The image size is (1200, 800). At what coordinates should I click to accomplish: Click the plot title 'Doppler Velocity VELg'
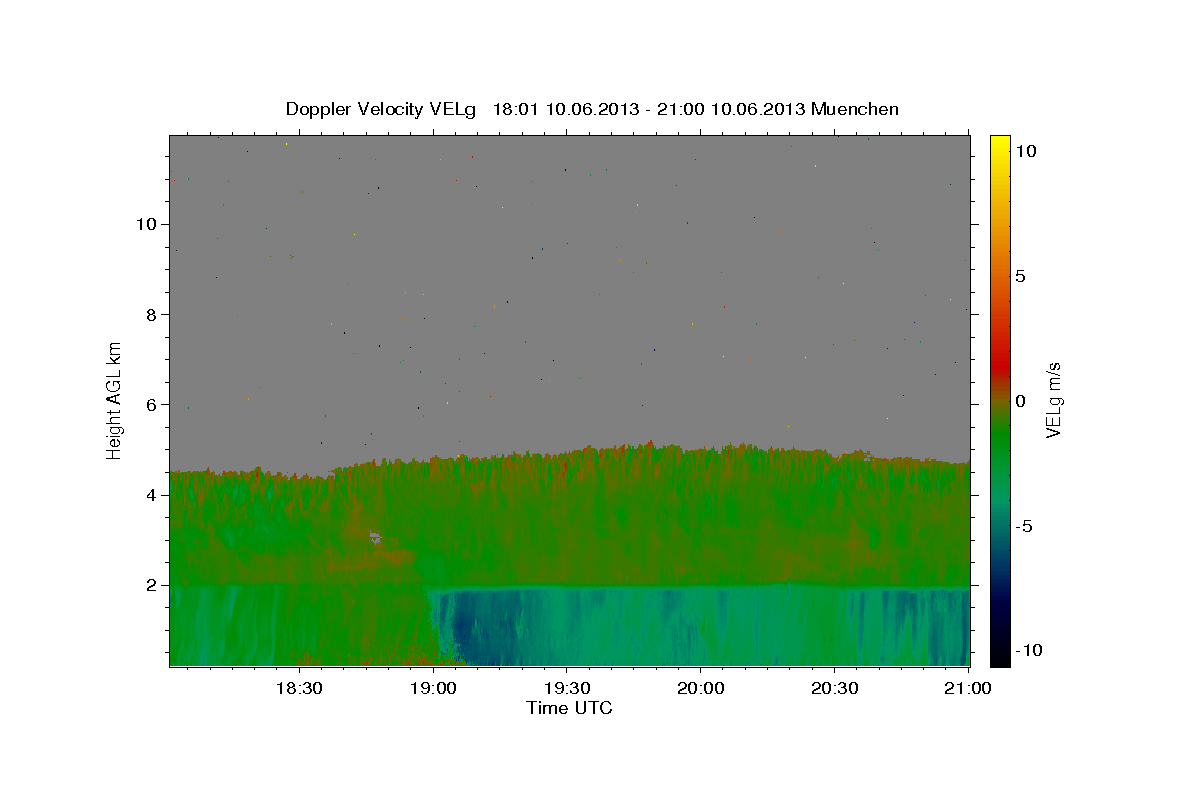click(x=383, y=109)
